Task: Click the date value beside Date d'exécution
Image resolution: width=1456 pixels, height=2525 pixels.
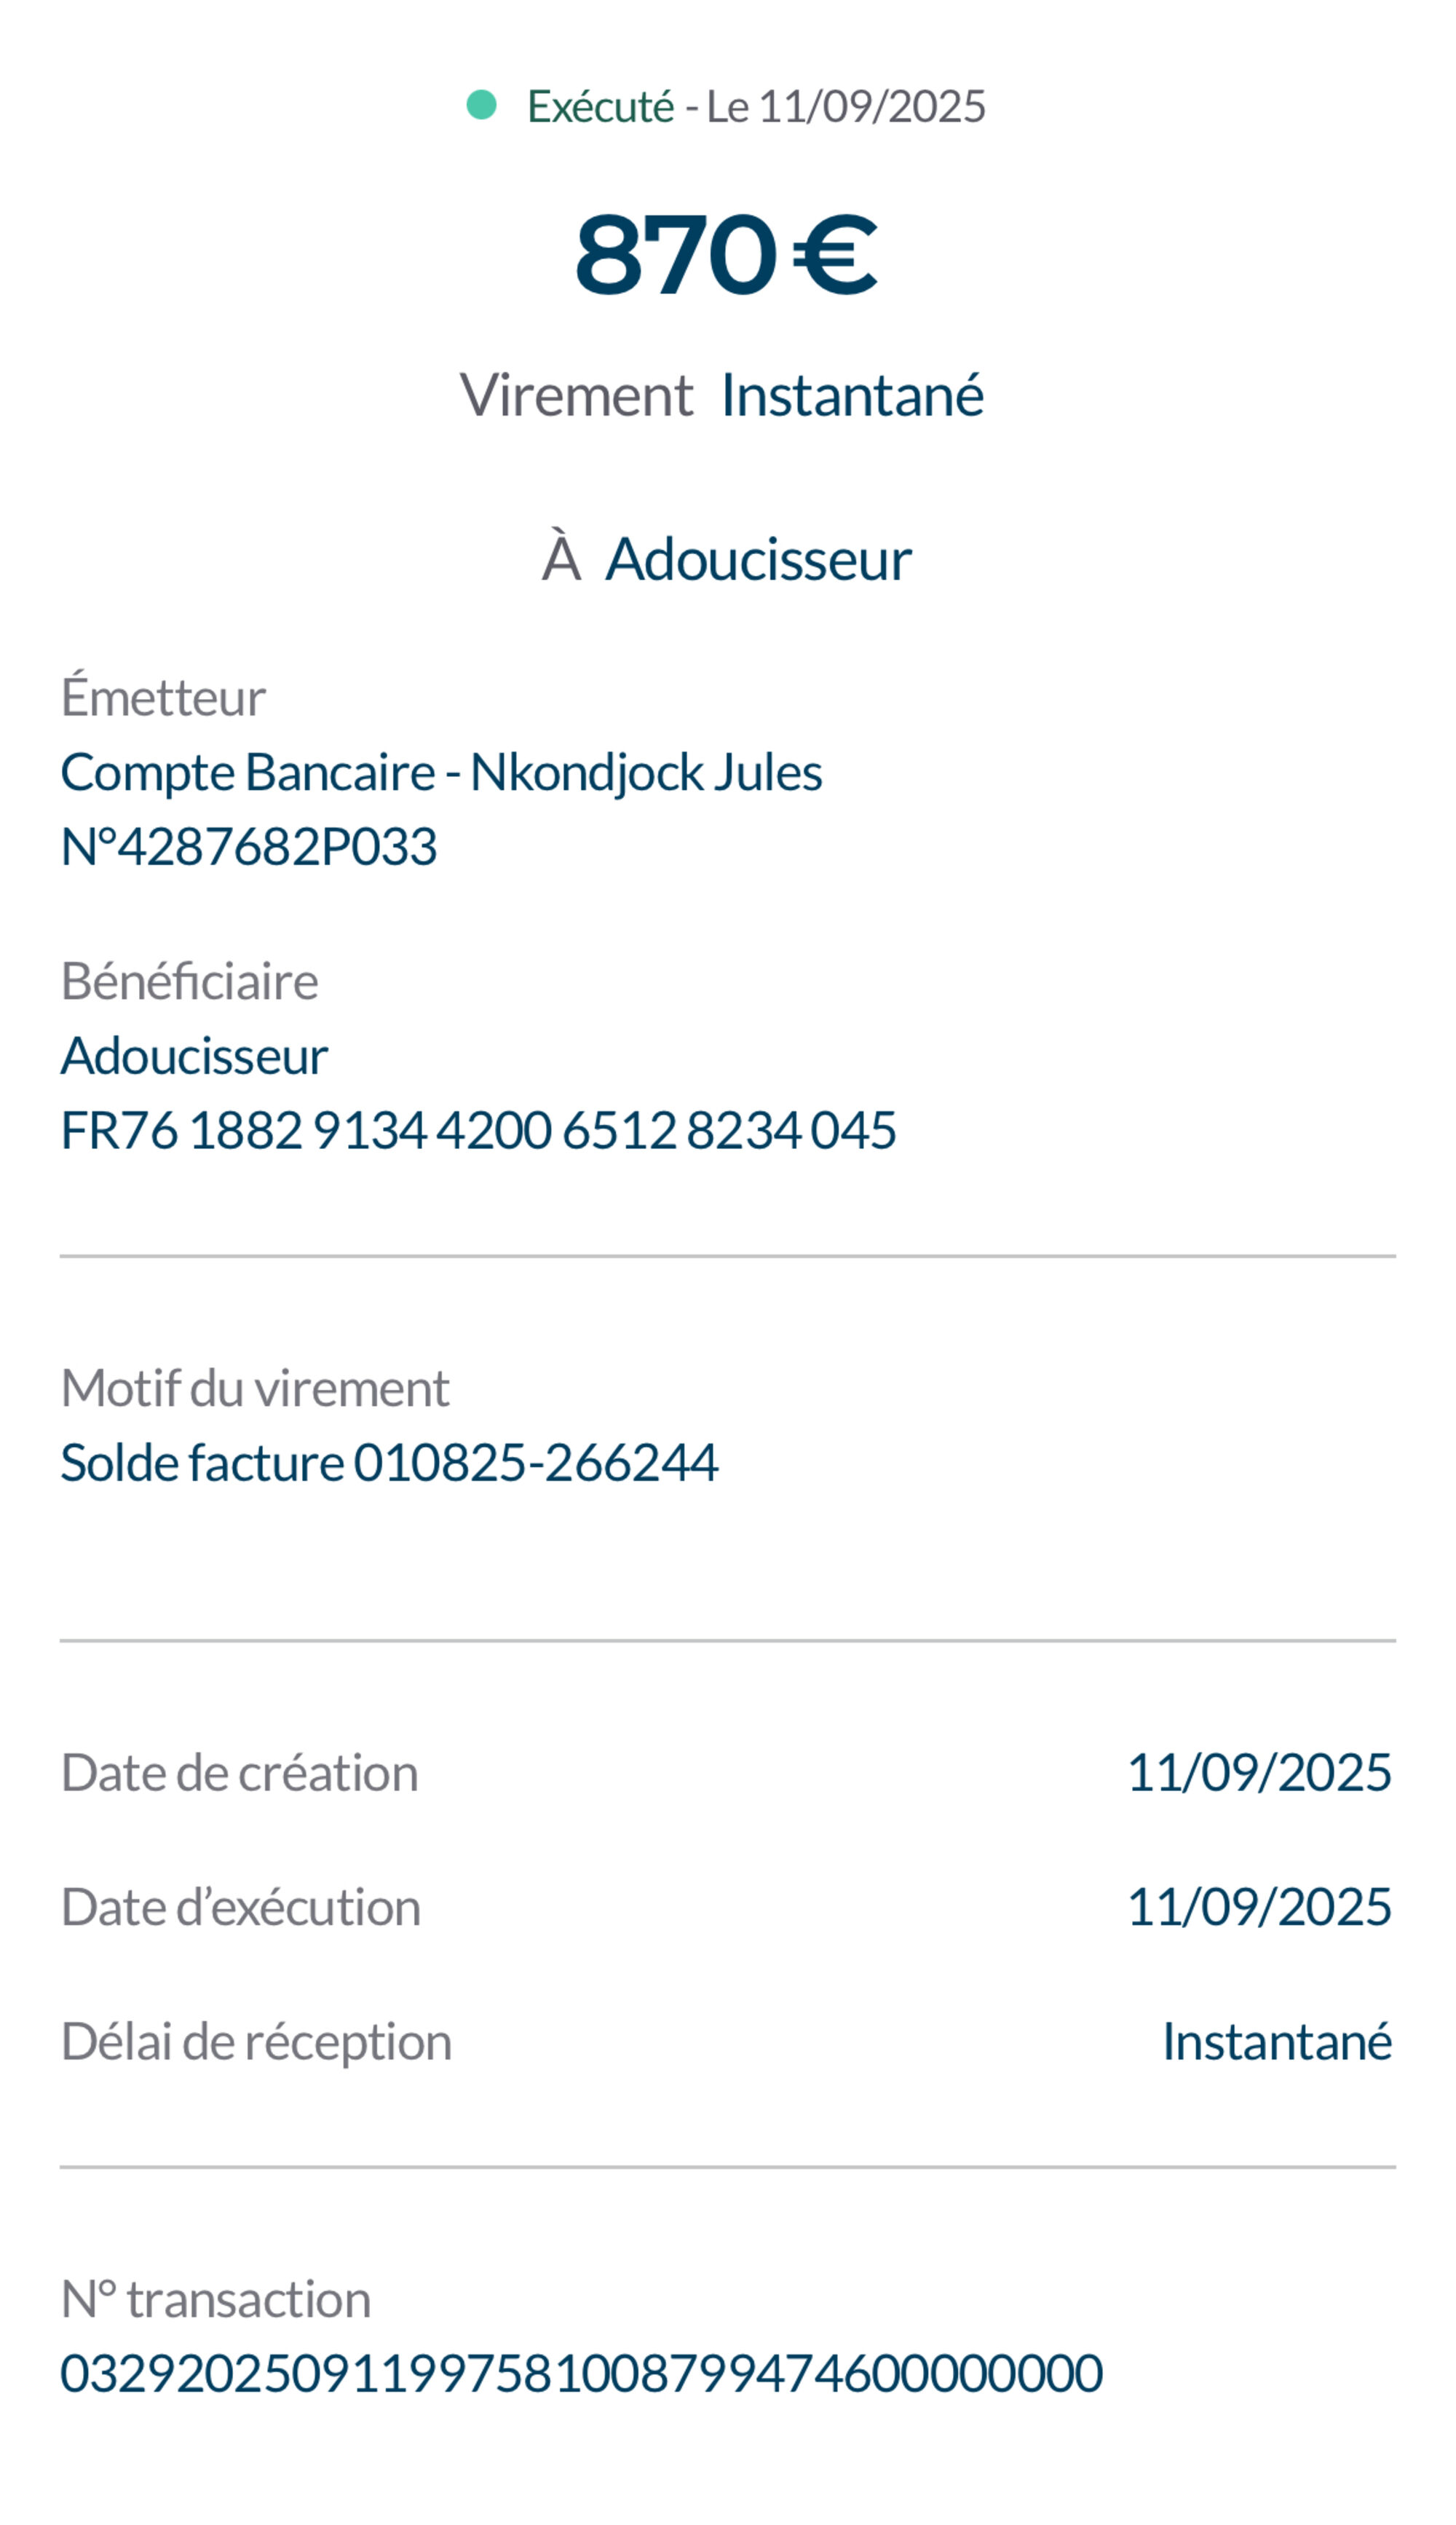Action: pos(1259,1907)
